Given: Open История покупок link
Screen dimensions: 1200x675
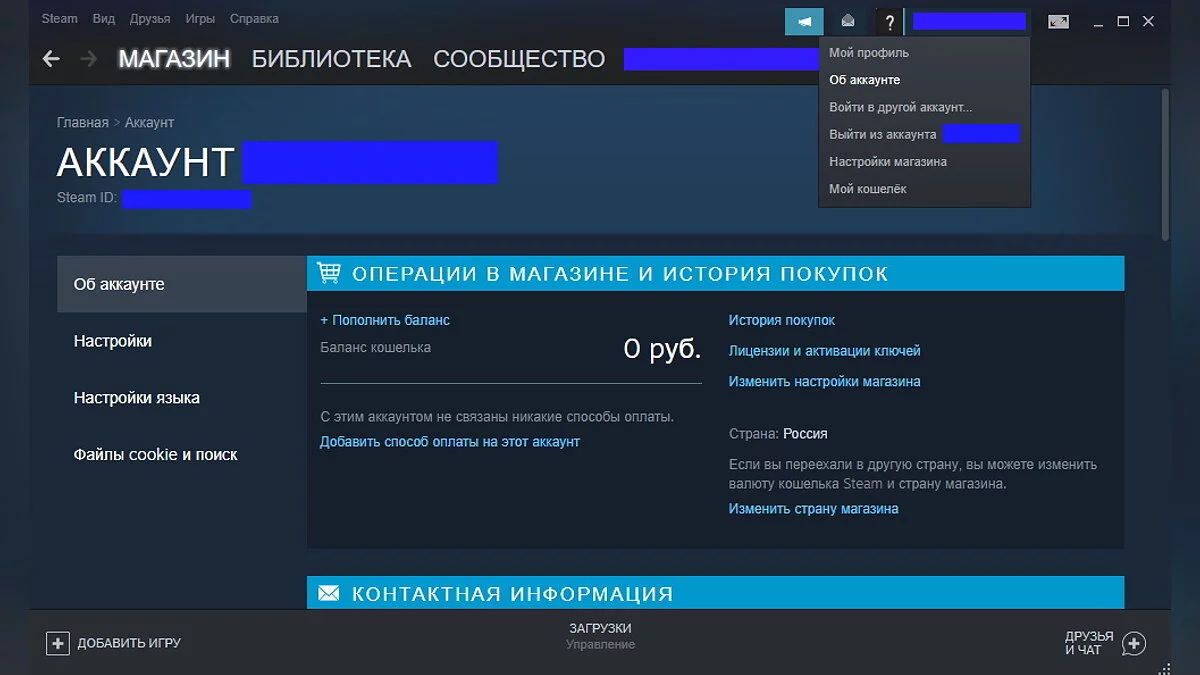Looking at the screenshot, I should [781, 320].
